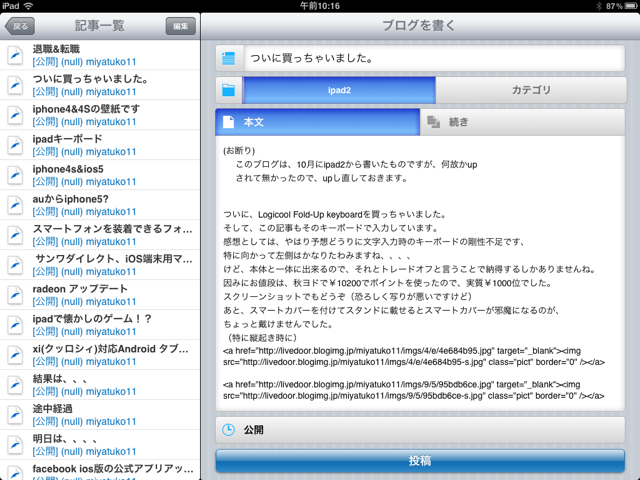
Task: Click the battery indicator in status bar
Action: tap(631, 6)
